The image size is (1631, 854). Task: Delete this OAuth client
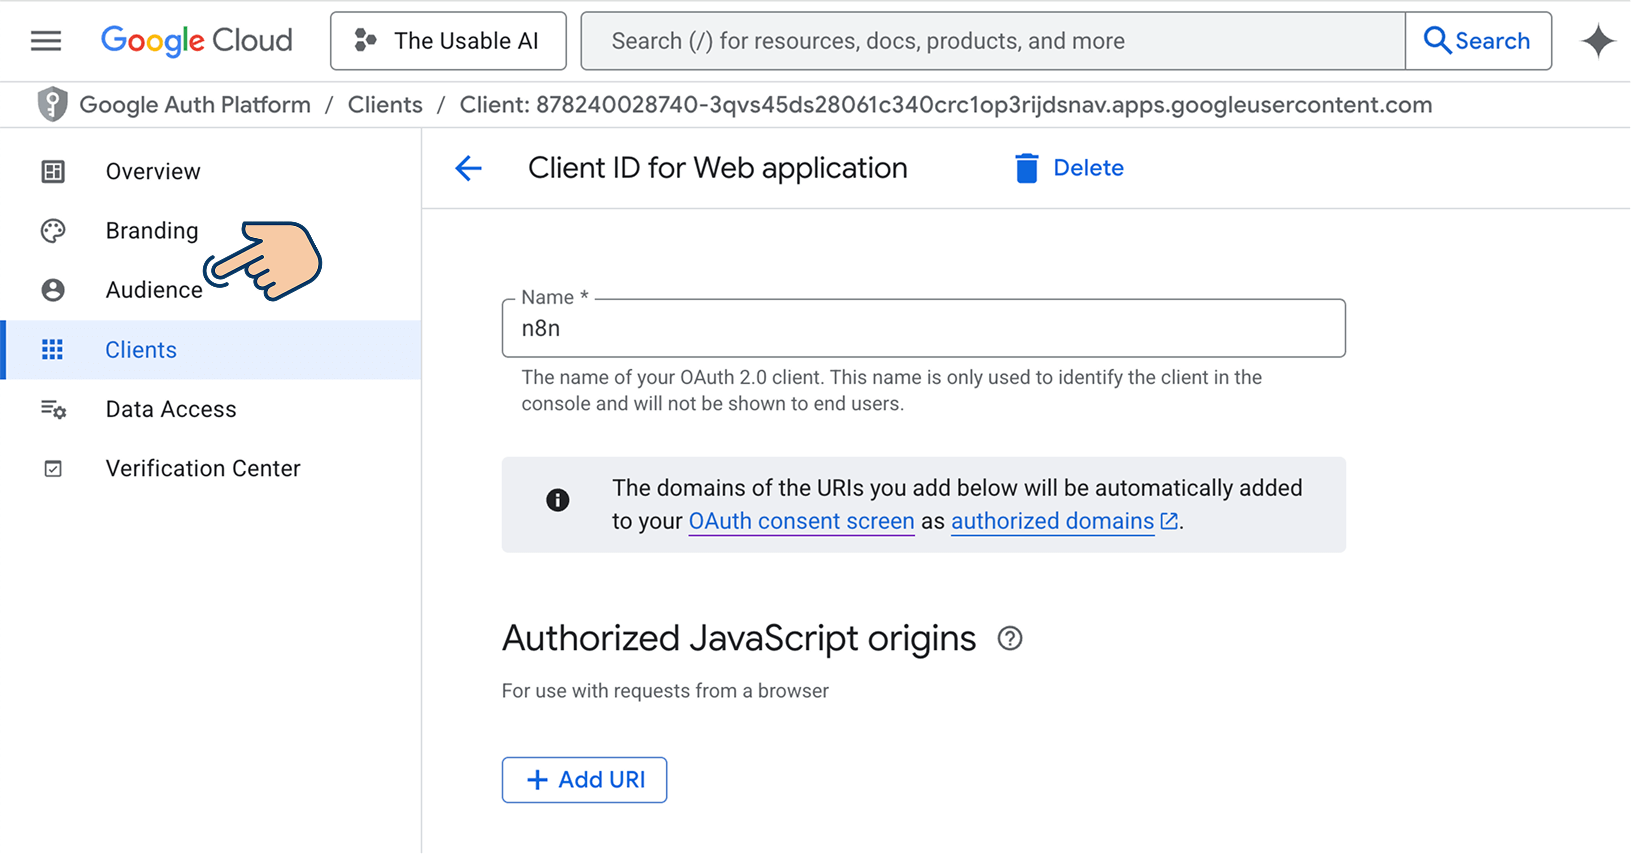[x=1069, y=168]
